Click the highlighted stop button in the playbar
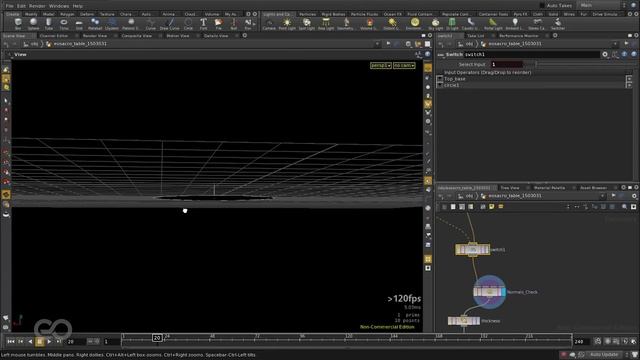The height and width of the screenshot is (360, 640). tap(40, 341)
